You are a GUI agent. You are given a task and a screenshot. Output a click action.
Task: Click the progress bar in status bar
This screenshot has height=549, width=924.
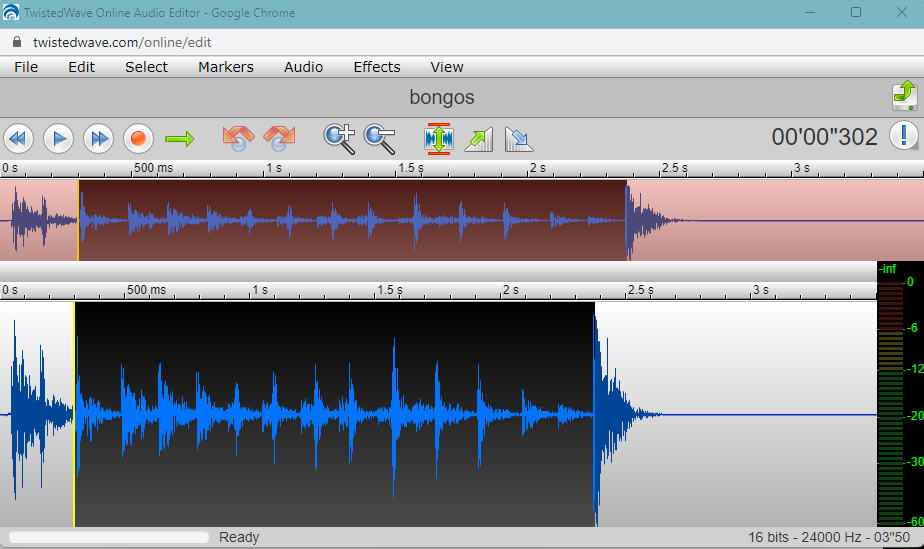(x=109, y=537)
